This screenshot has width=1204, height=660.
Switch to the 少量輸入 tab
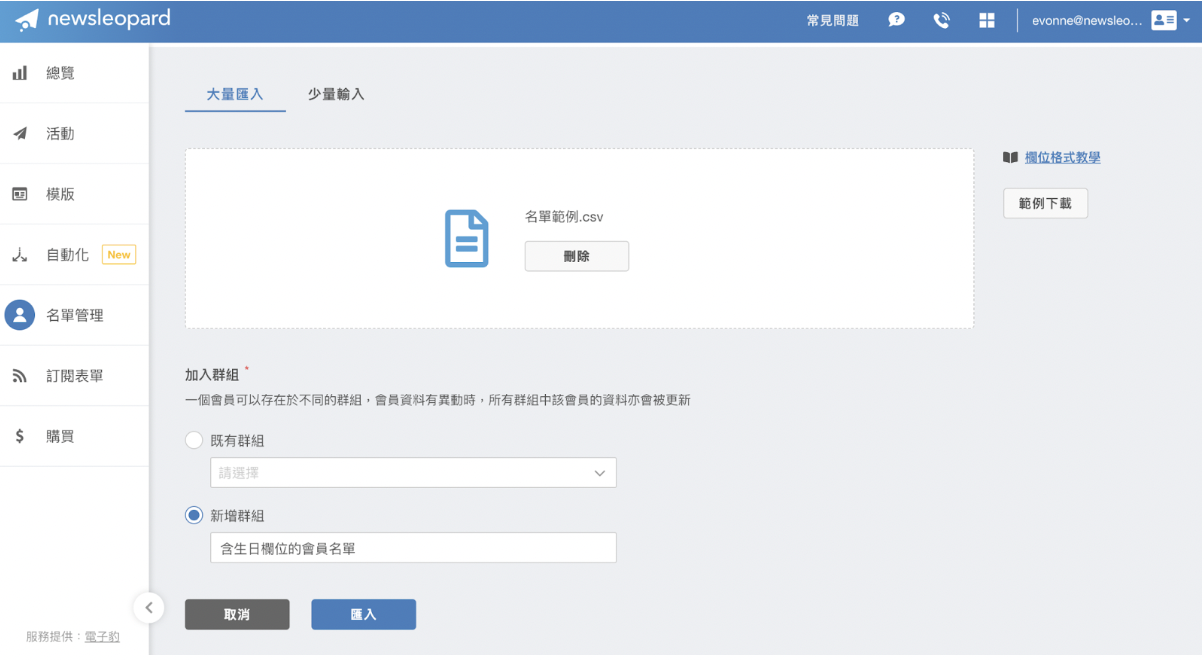tap(336, 95)
